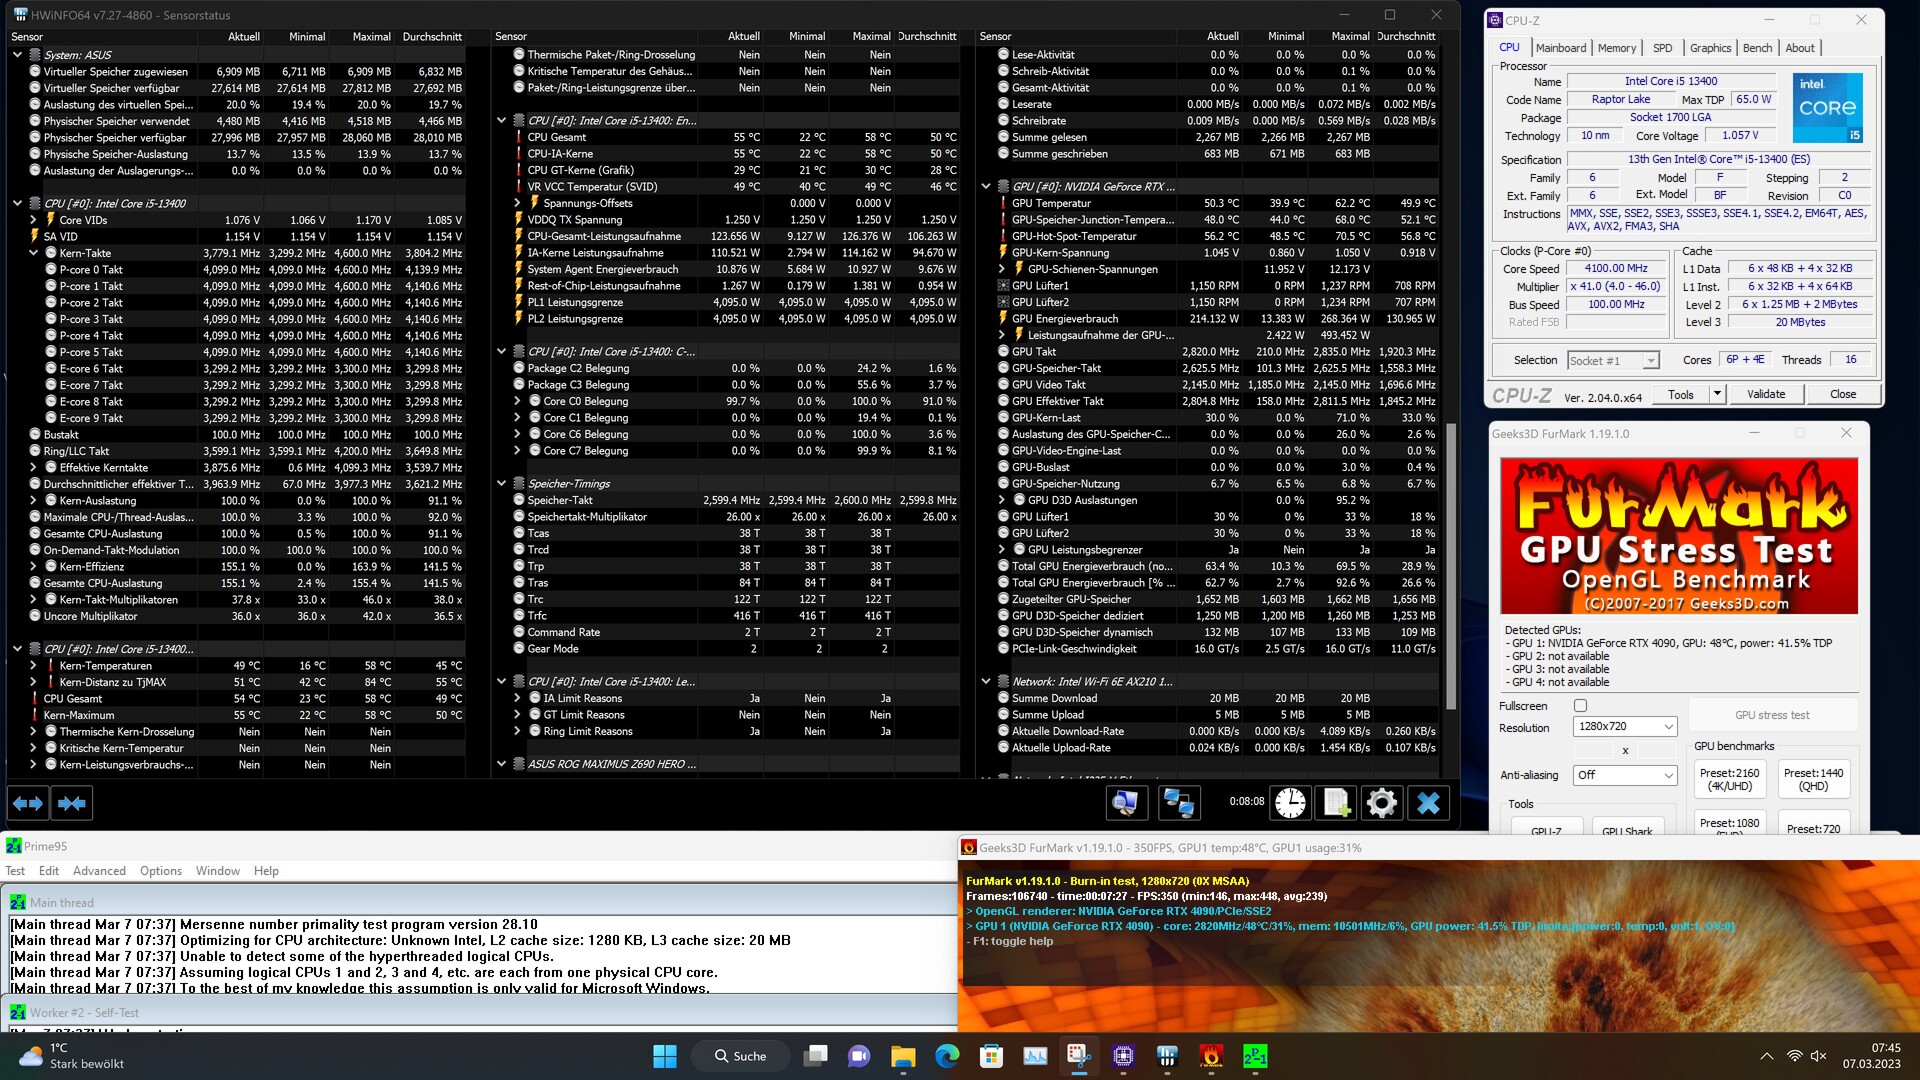Open Wi-Fi network tray icon
Image resolution: width=1920 pixels, height=1080 pixels.
(x=1794, y=1056)
